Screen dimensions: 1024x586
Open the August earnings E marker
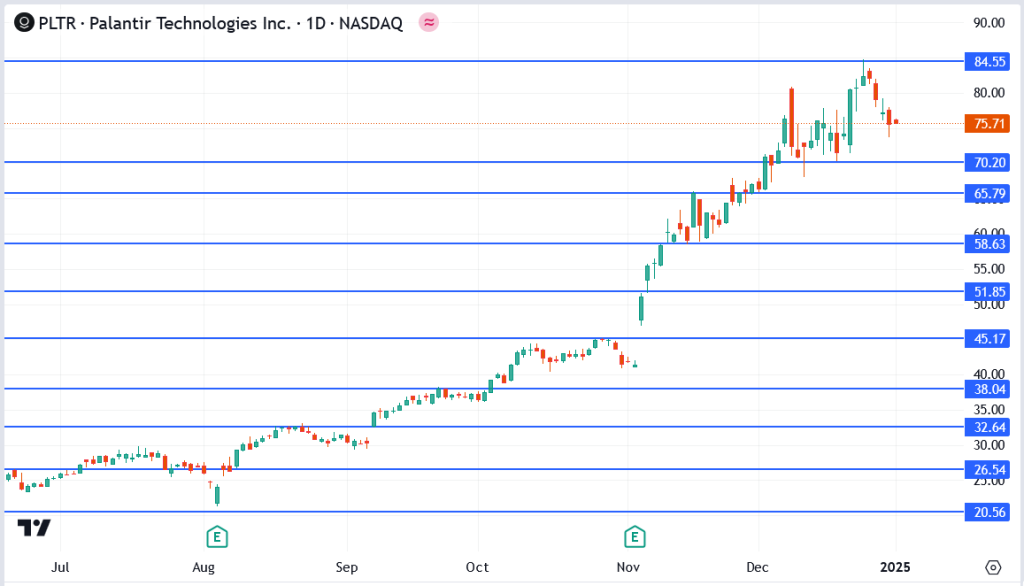[x=215, y=538]
